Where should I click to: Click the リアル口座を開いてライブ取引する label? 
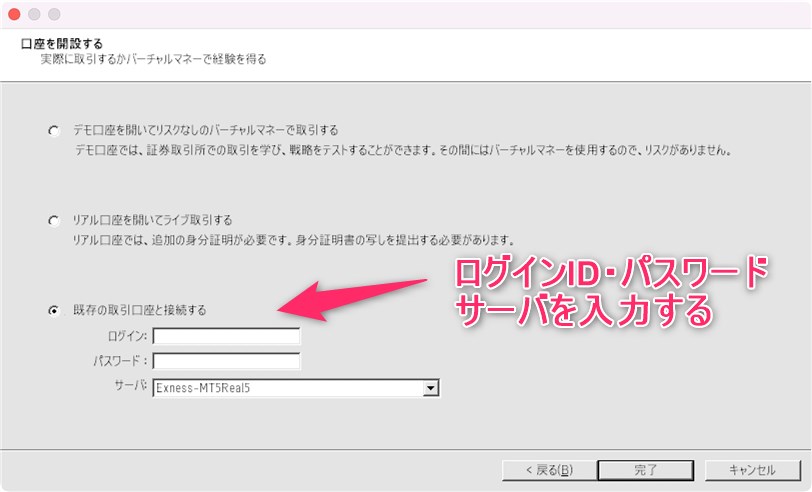pos(152,220)
